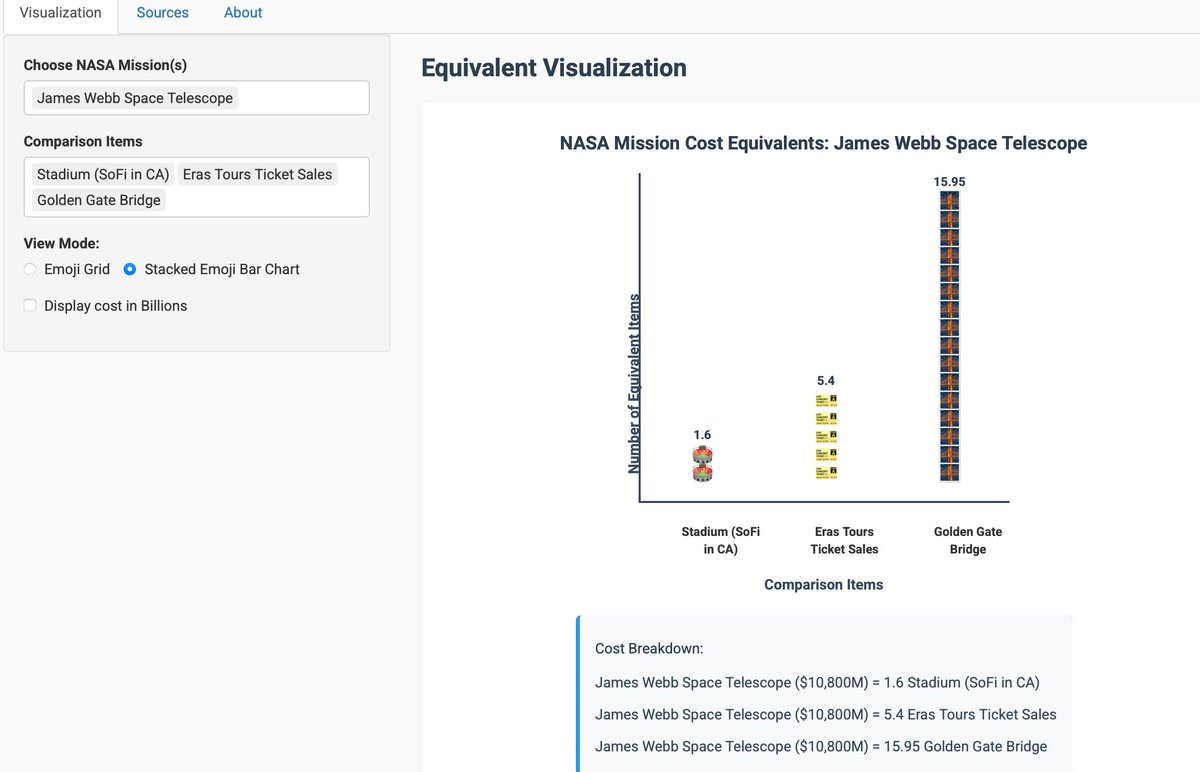The image size is (1200, 772).
Task: Select the Emoji Grid view mode
Action: pos(30,269)
